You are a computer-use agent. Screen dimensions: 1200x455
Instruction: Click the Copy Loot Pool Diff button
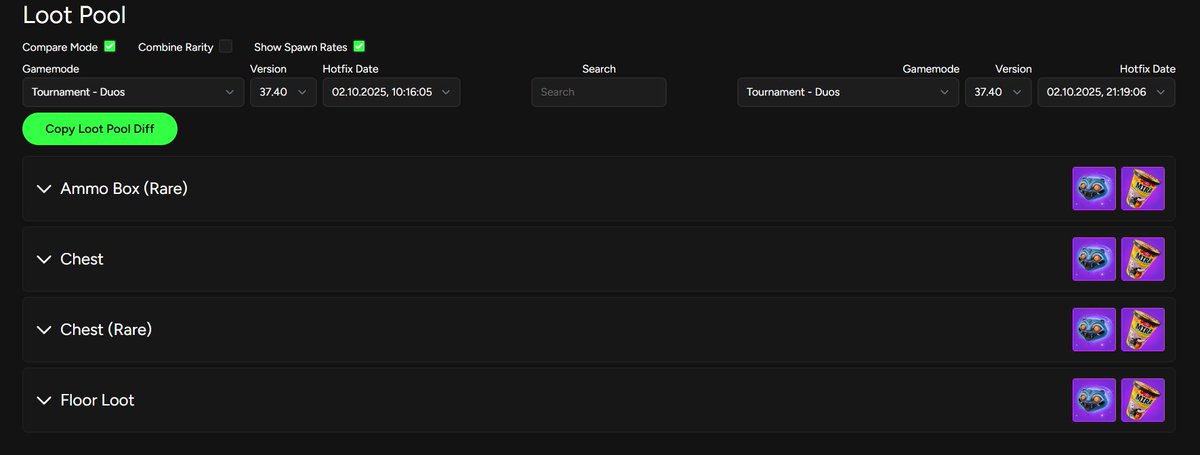(100, 129)
